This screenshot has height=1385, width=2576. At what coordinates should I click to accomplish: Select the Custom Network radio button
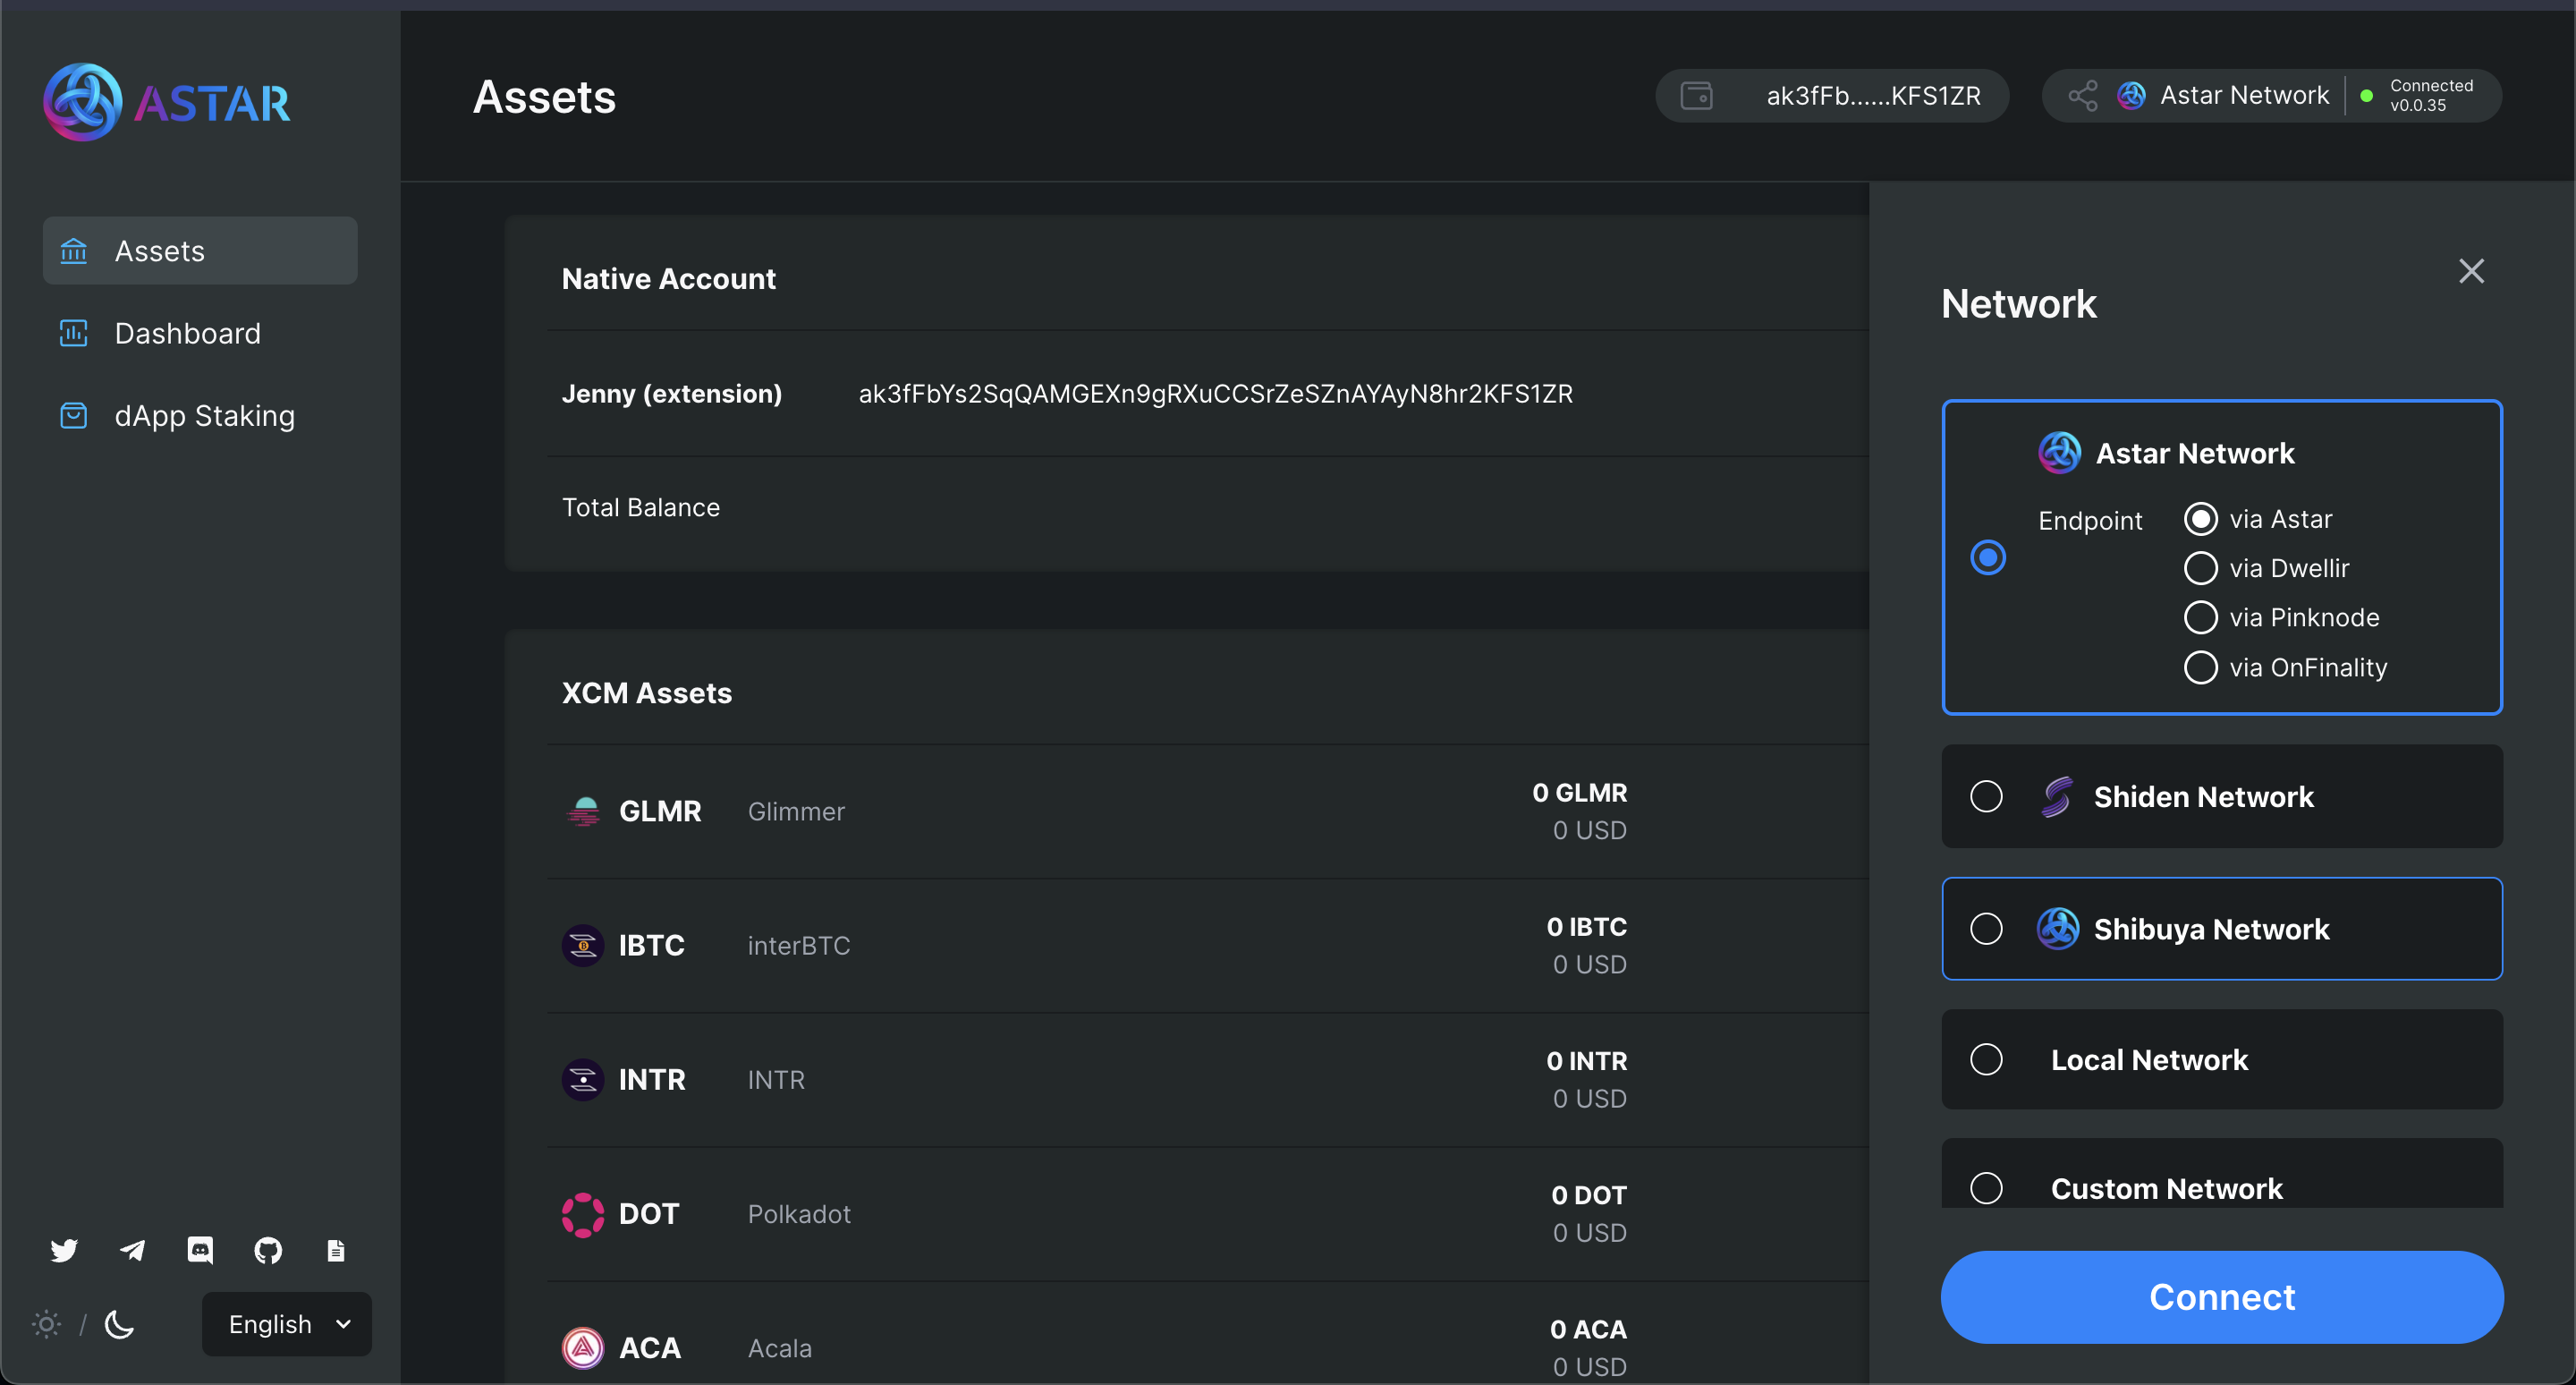pos(1987,1188)
